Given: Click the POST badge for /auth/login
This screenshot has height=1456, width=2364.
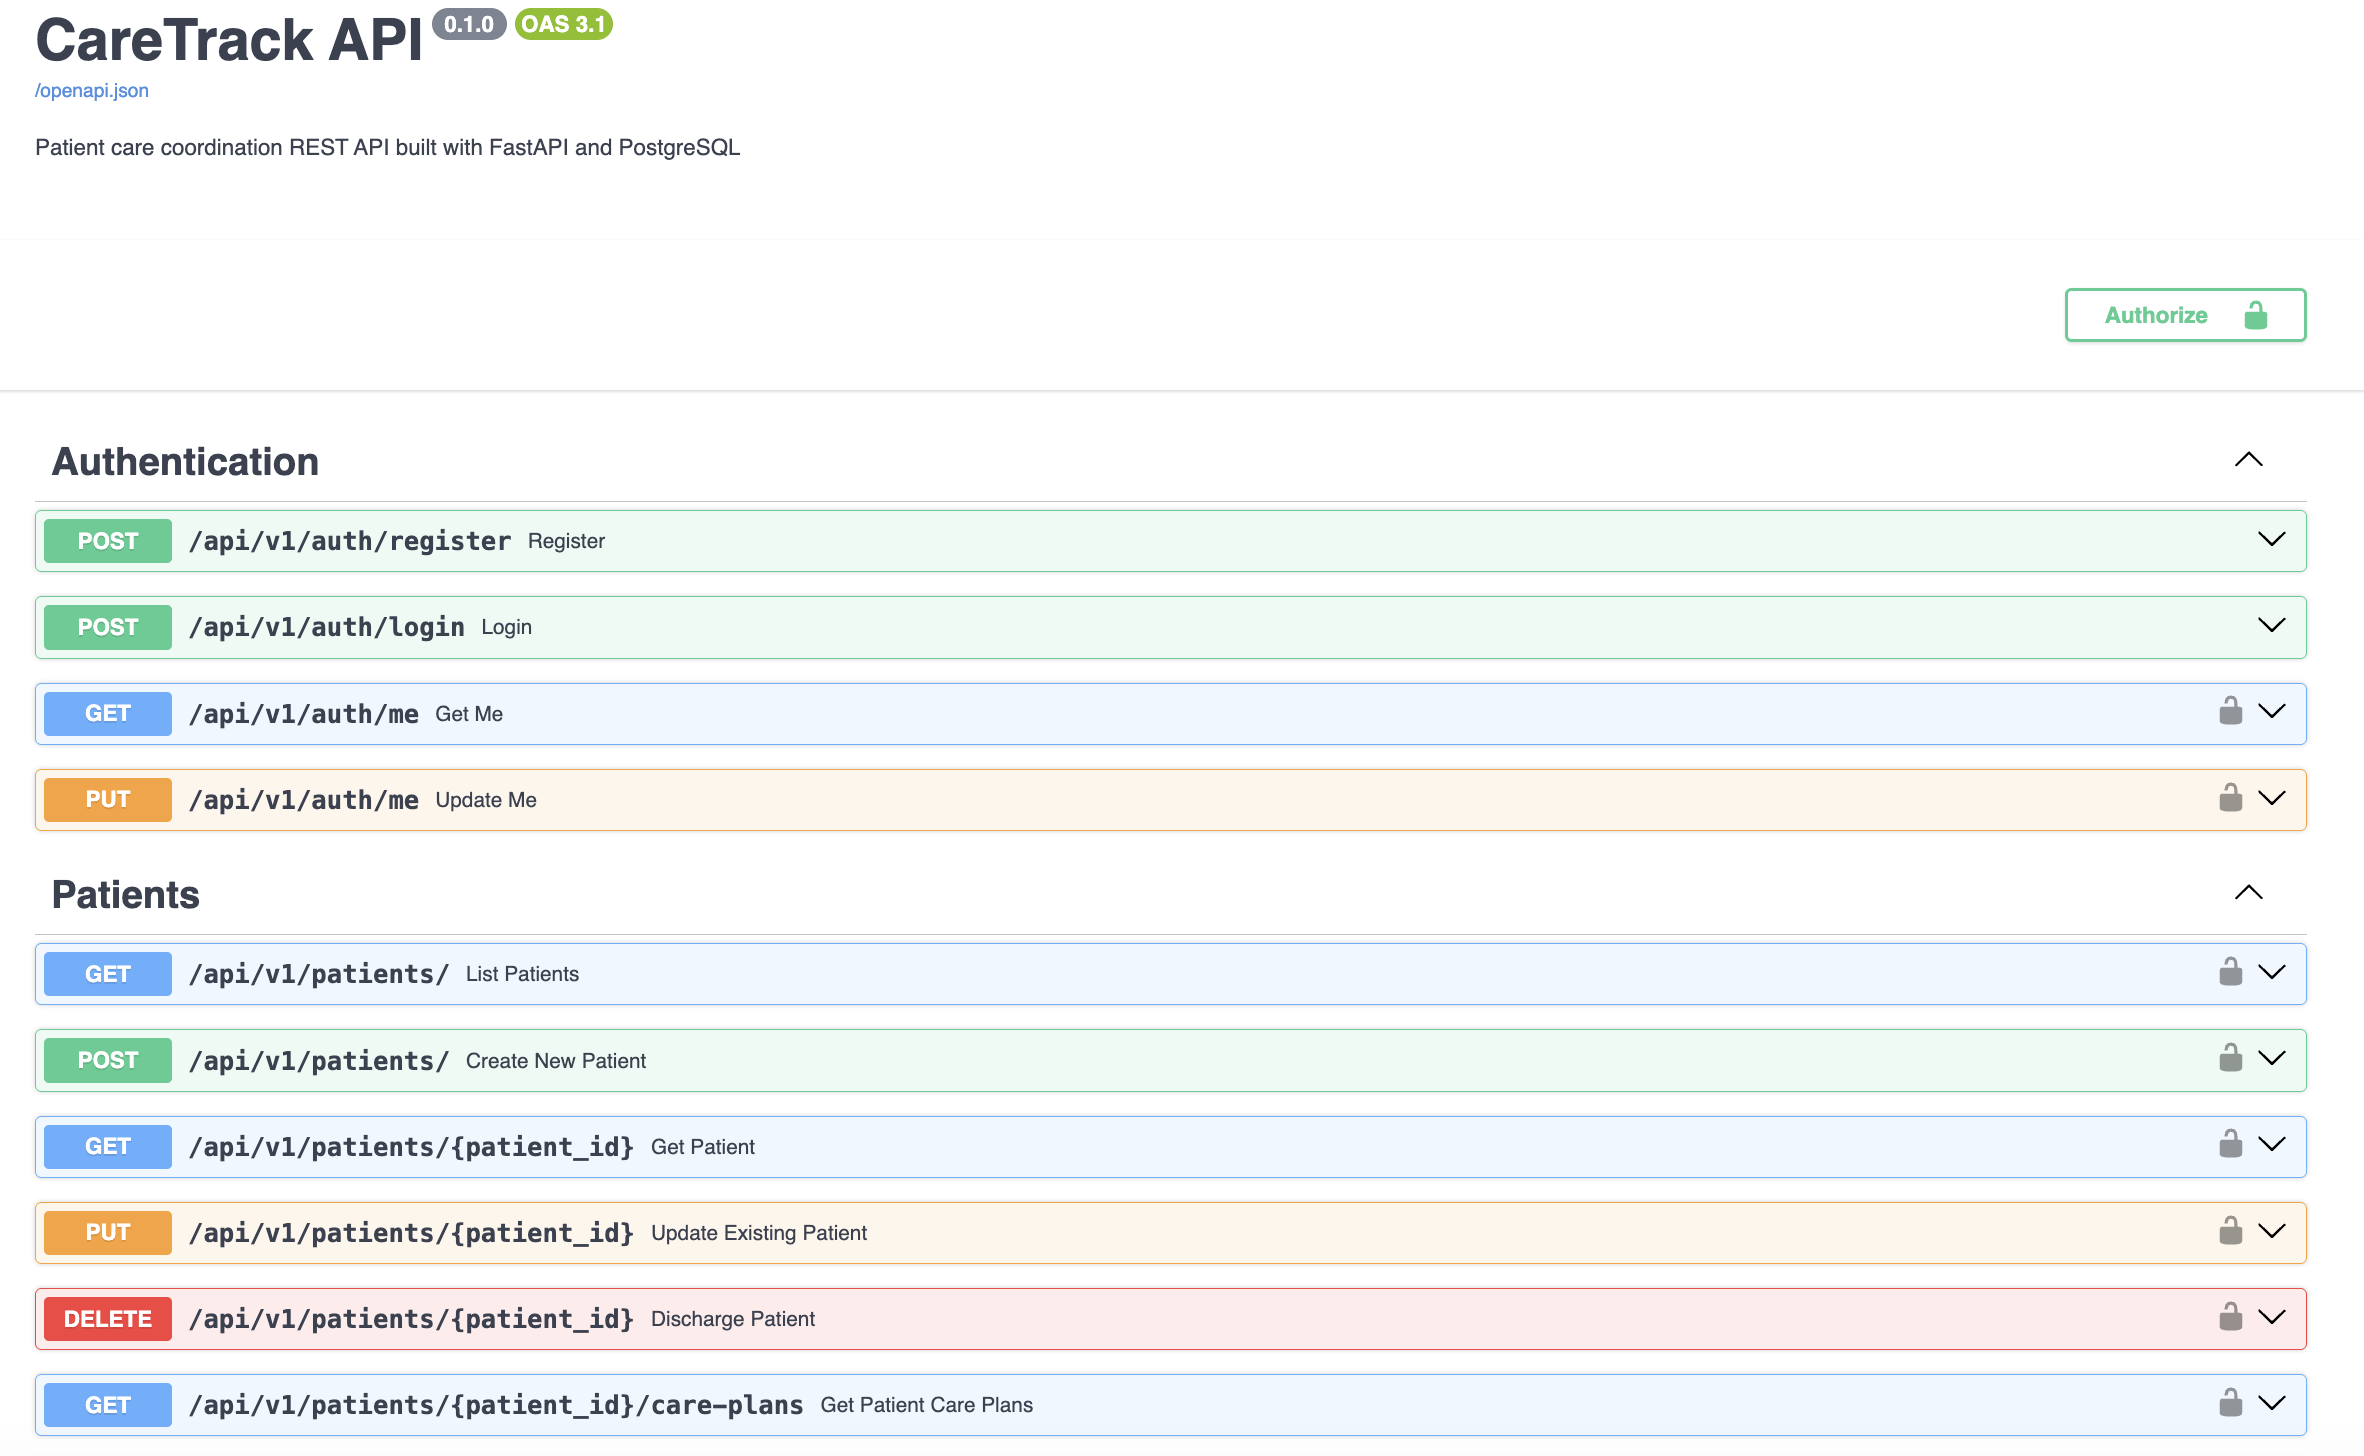Looking at the screenshot, I should coord(108,627).
